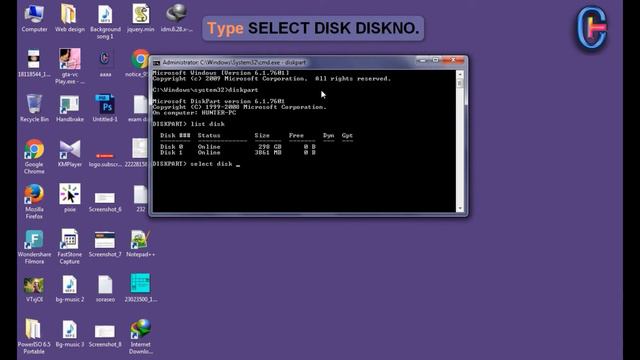Select the Screenshot_7 image file
640x360 pixels.
[105, 244]
